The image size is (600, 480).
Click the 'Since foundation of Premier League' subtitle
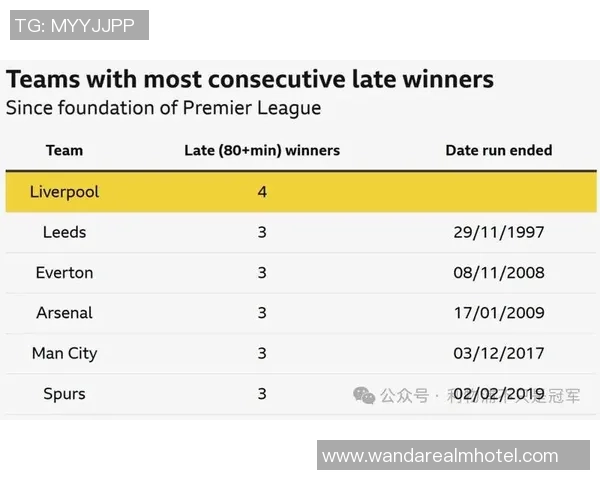tap(164, 107)
